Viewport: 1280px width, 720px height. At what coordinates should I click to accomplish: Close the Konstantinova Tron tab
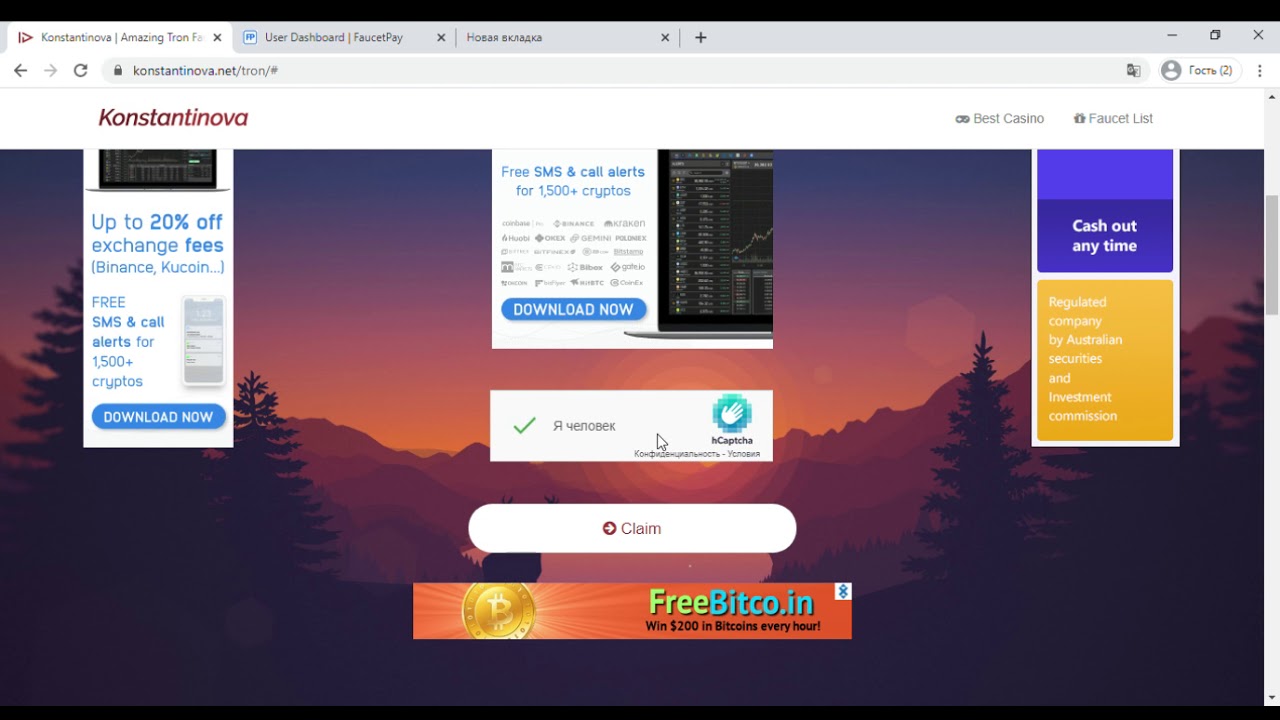coord(217,38)
